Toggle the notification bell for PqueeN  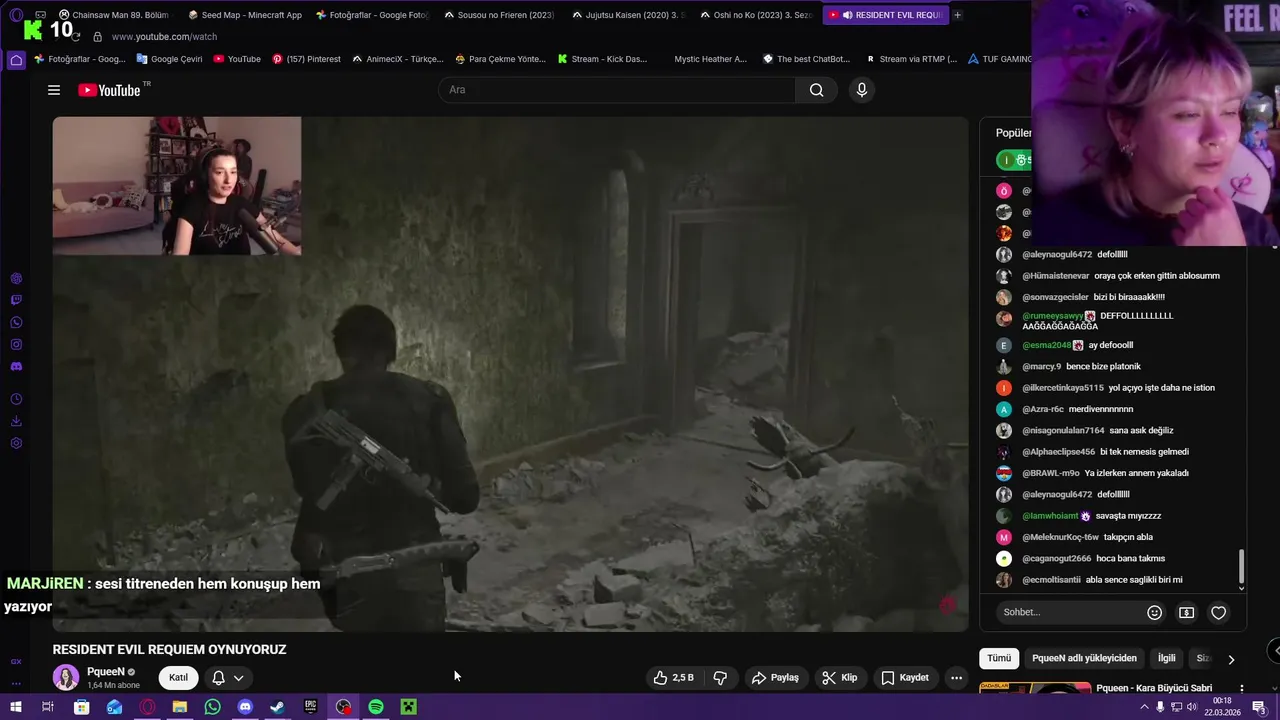coord(218,678)
